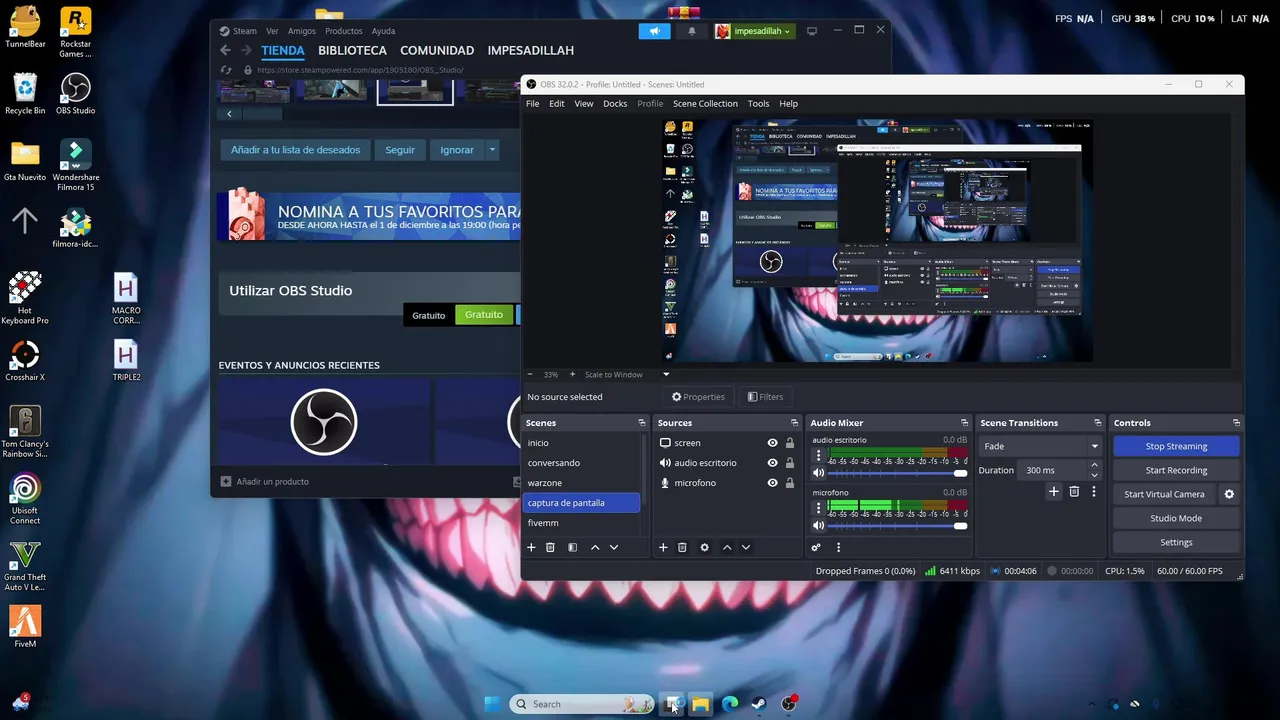This screenshot has height=720, width=1280.
Task: Click green Gratuito button in Steam
Action: pyautogui.click(x=484, y=314)
